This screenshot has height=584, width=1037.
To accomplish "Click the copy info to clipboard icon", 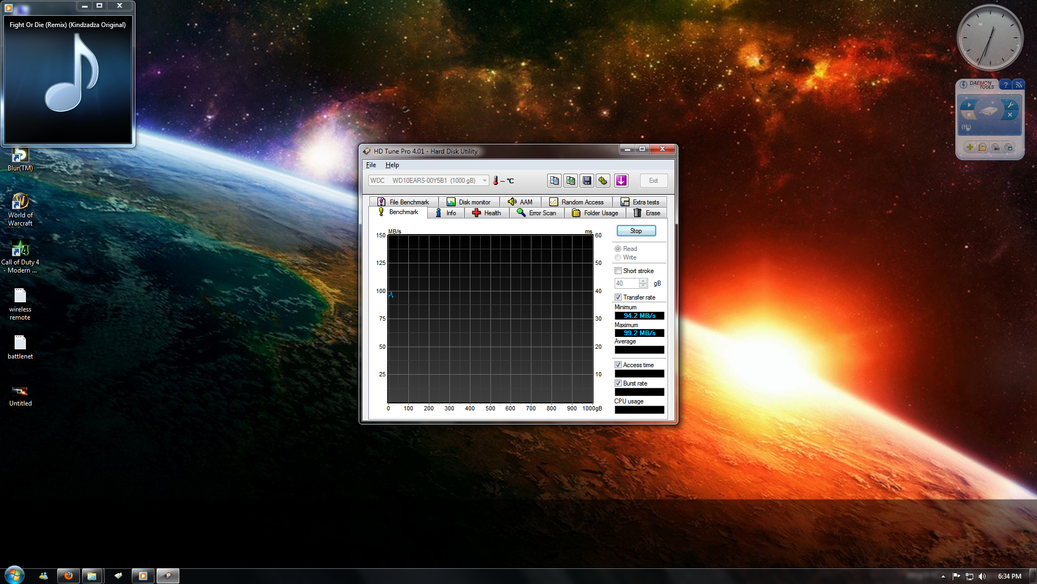I will point(554,181).
